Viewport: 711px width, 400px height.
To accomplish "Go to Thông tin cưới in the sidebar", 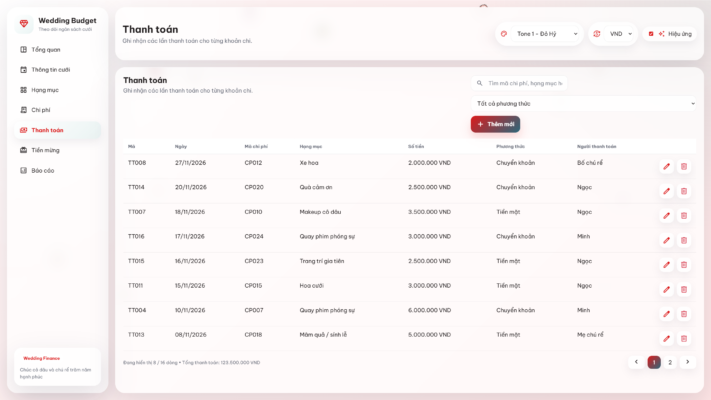I will 58,70.
